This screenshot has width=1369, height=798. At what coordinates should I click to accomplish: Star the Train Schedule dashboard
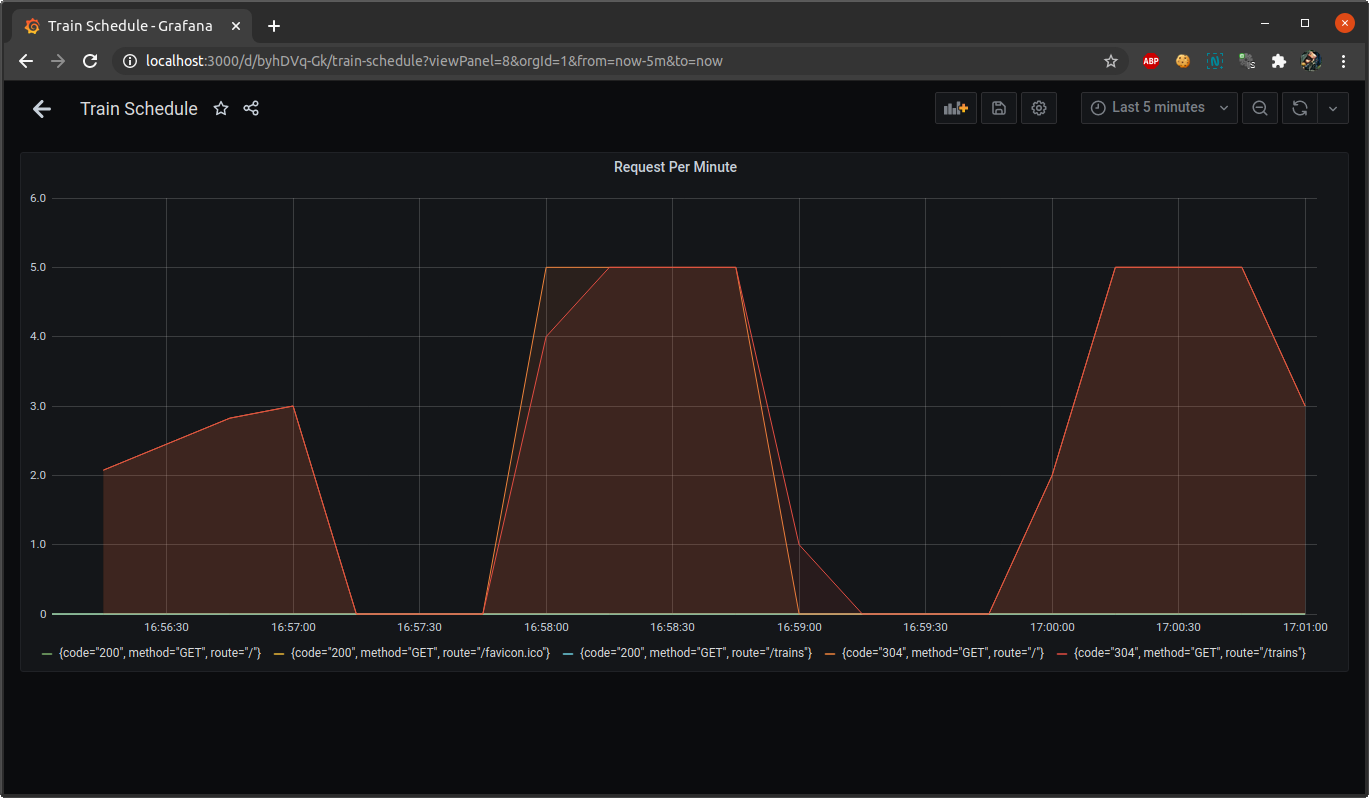(x=221, y=109)
